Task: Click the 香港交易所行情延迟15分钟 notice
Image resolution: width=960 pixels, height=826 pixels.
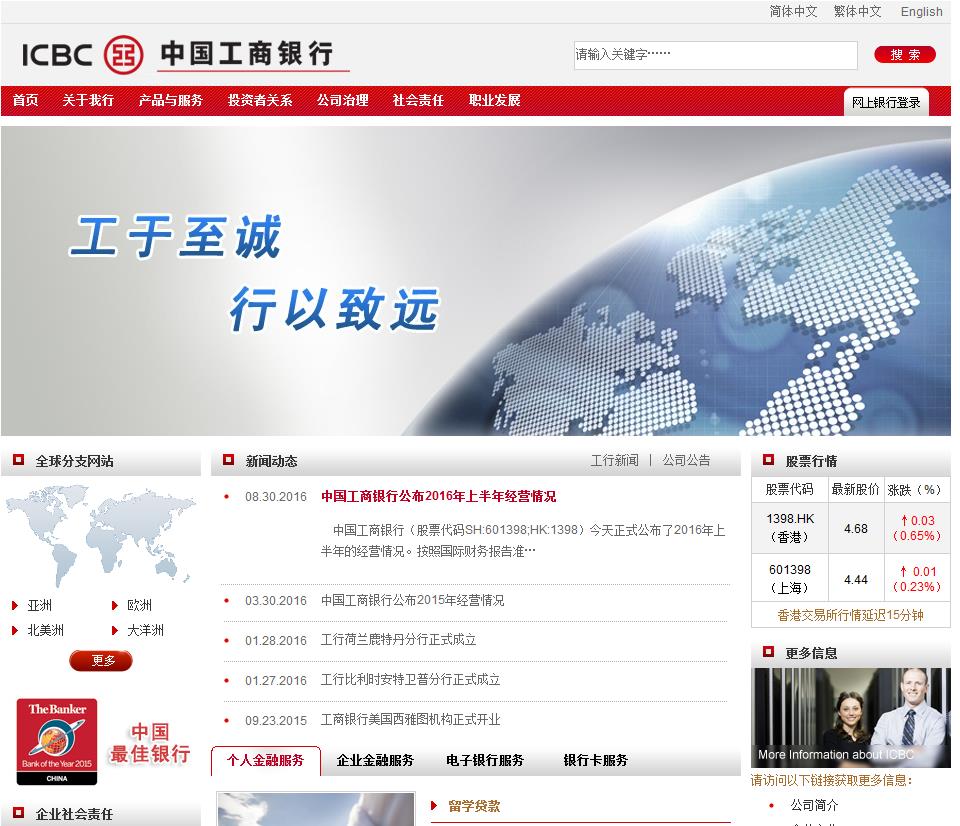Action: click(x=850, y=615)
